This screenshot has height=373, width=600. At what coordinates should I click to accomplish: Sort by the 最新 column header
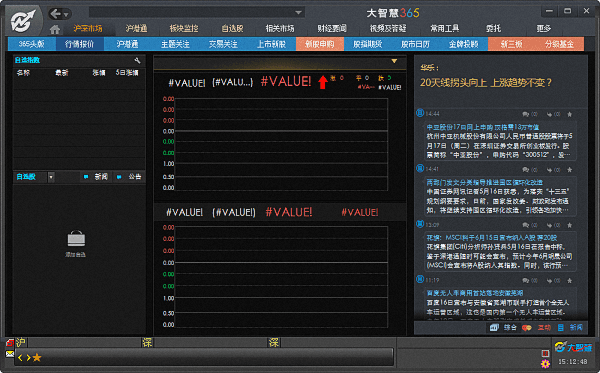pyautogui.click(x=62, y=72)
